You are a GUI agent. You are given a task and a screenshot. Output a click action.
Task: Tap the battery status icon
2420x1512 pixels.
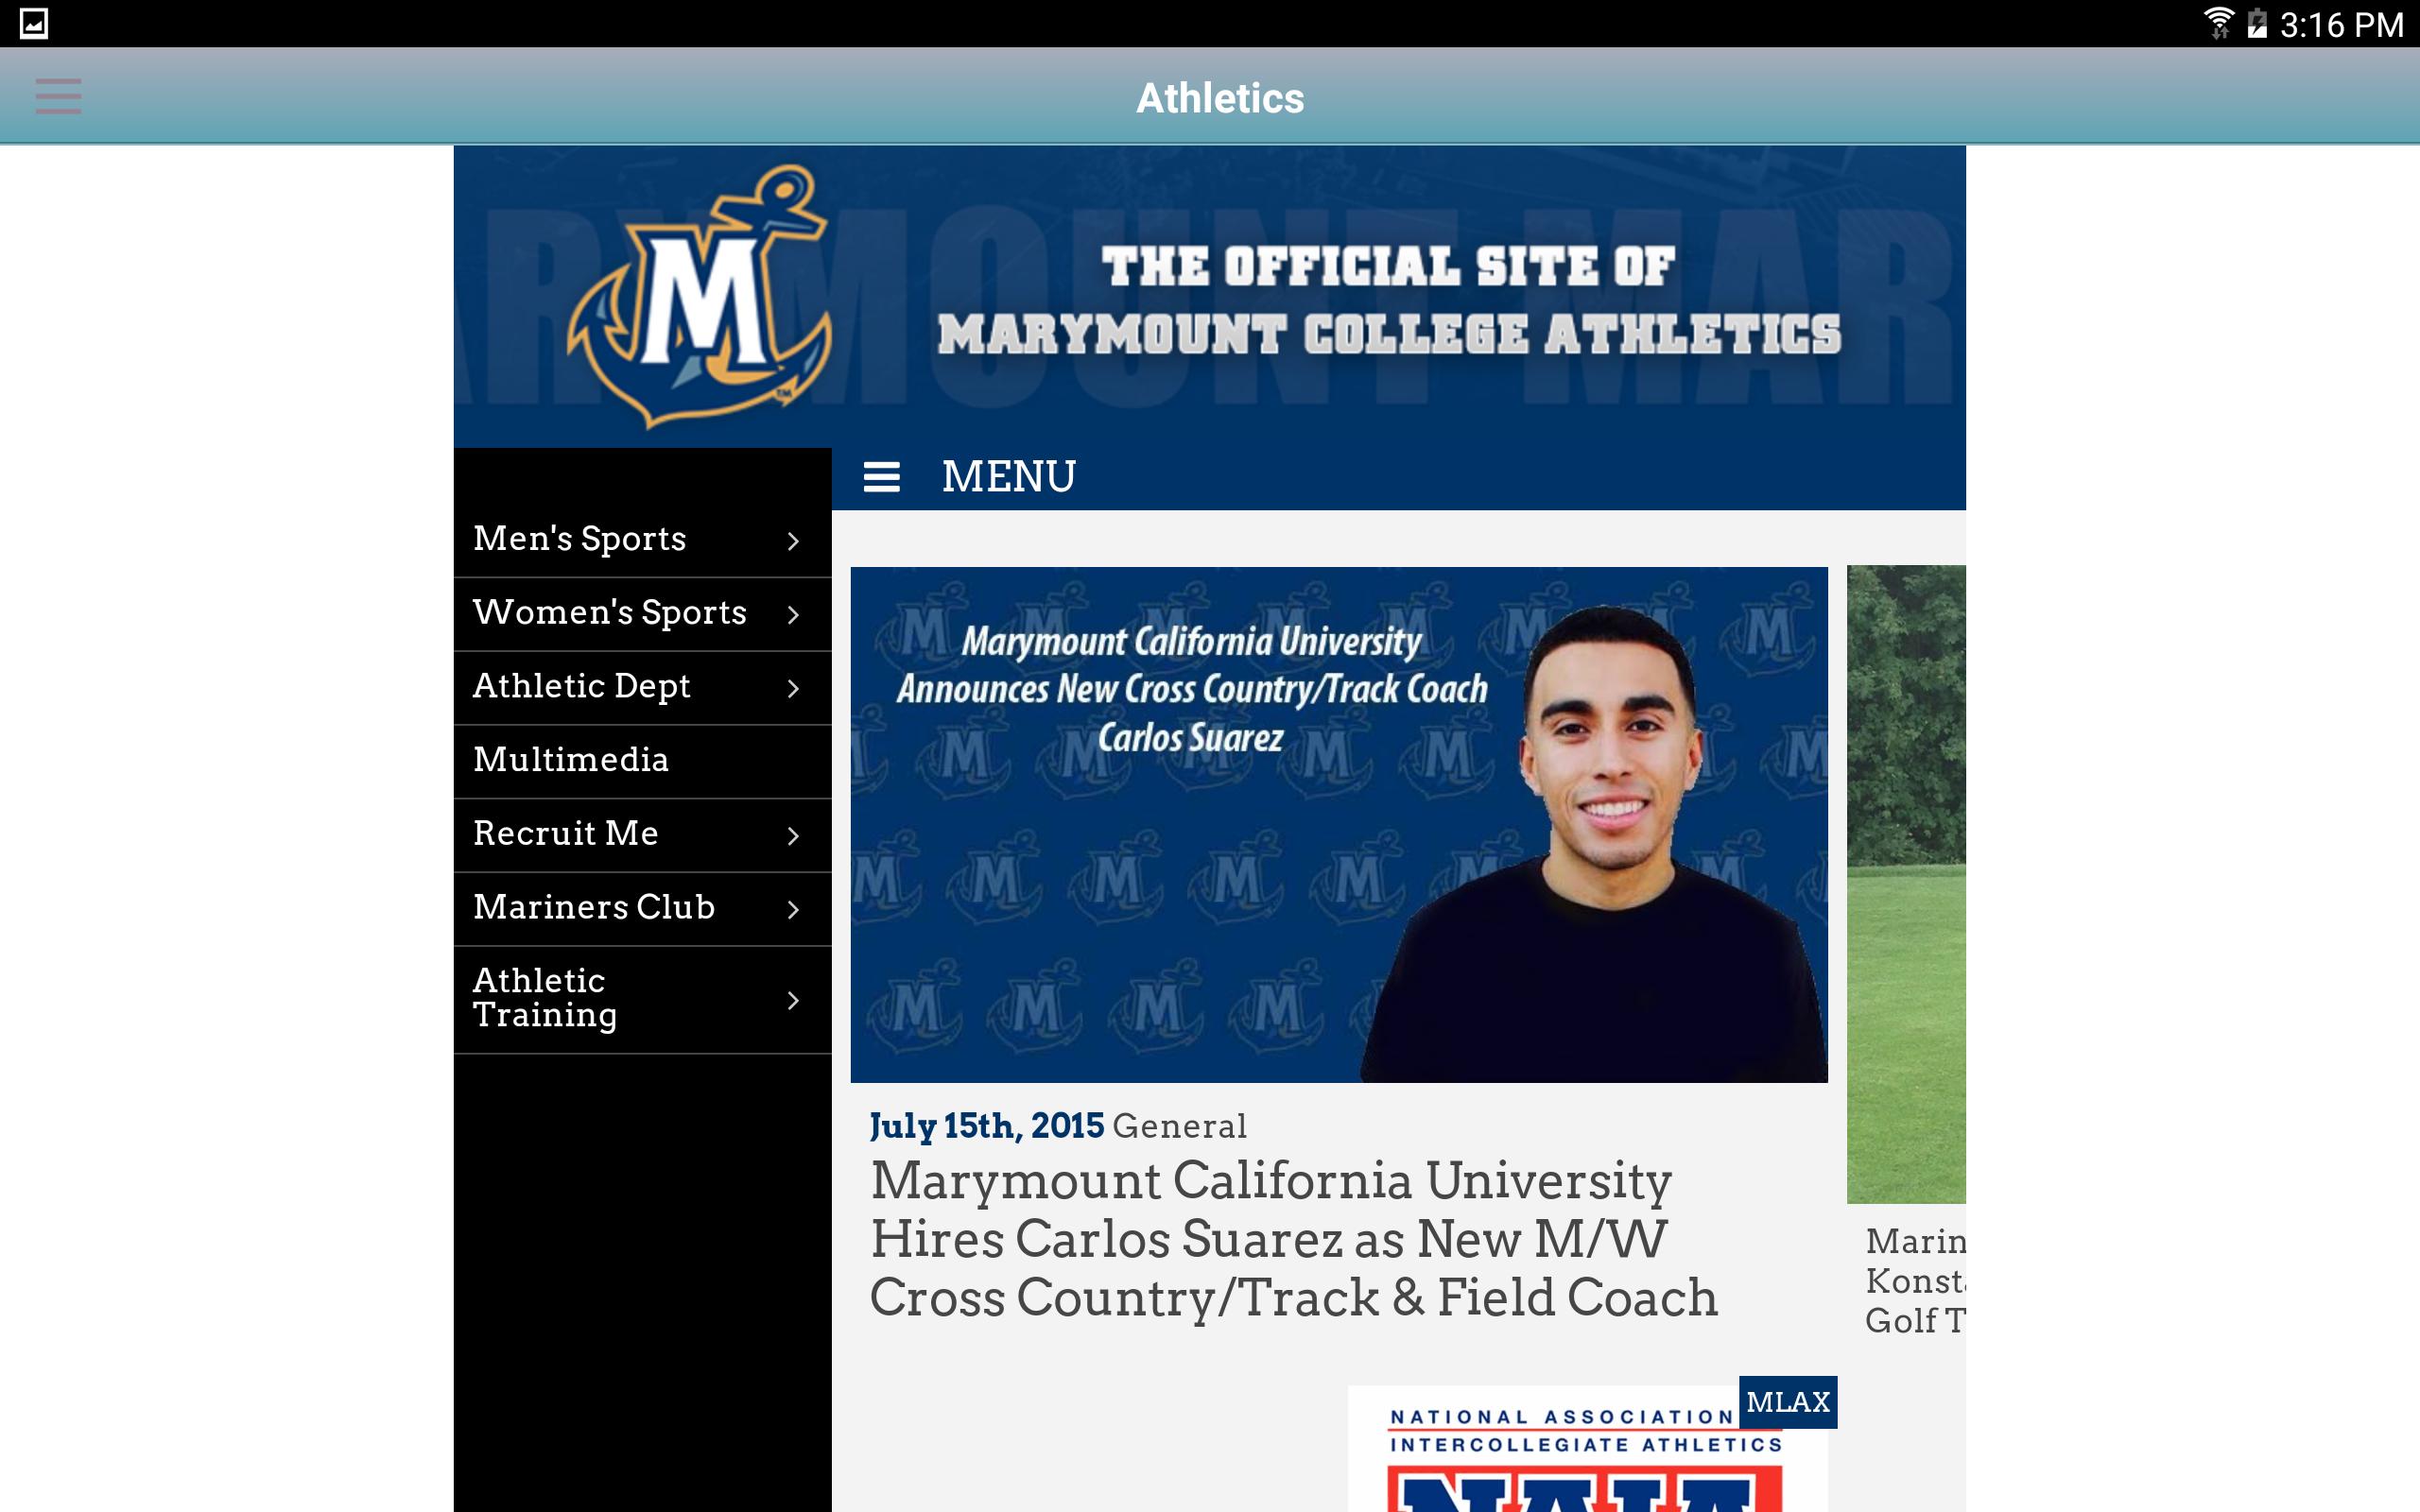[2256, 23]
